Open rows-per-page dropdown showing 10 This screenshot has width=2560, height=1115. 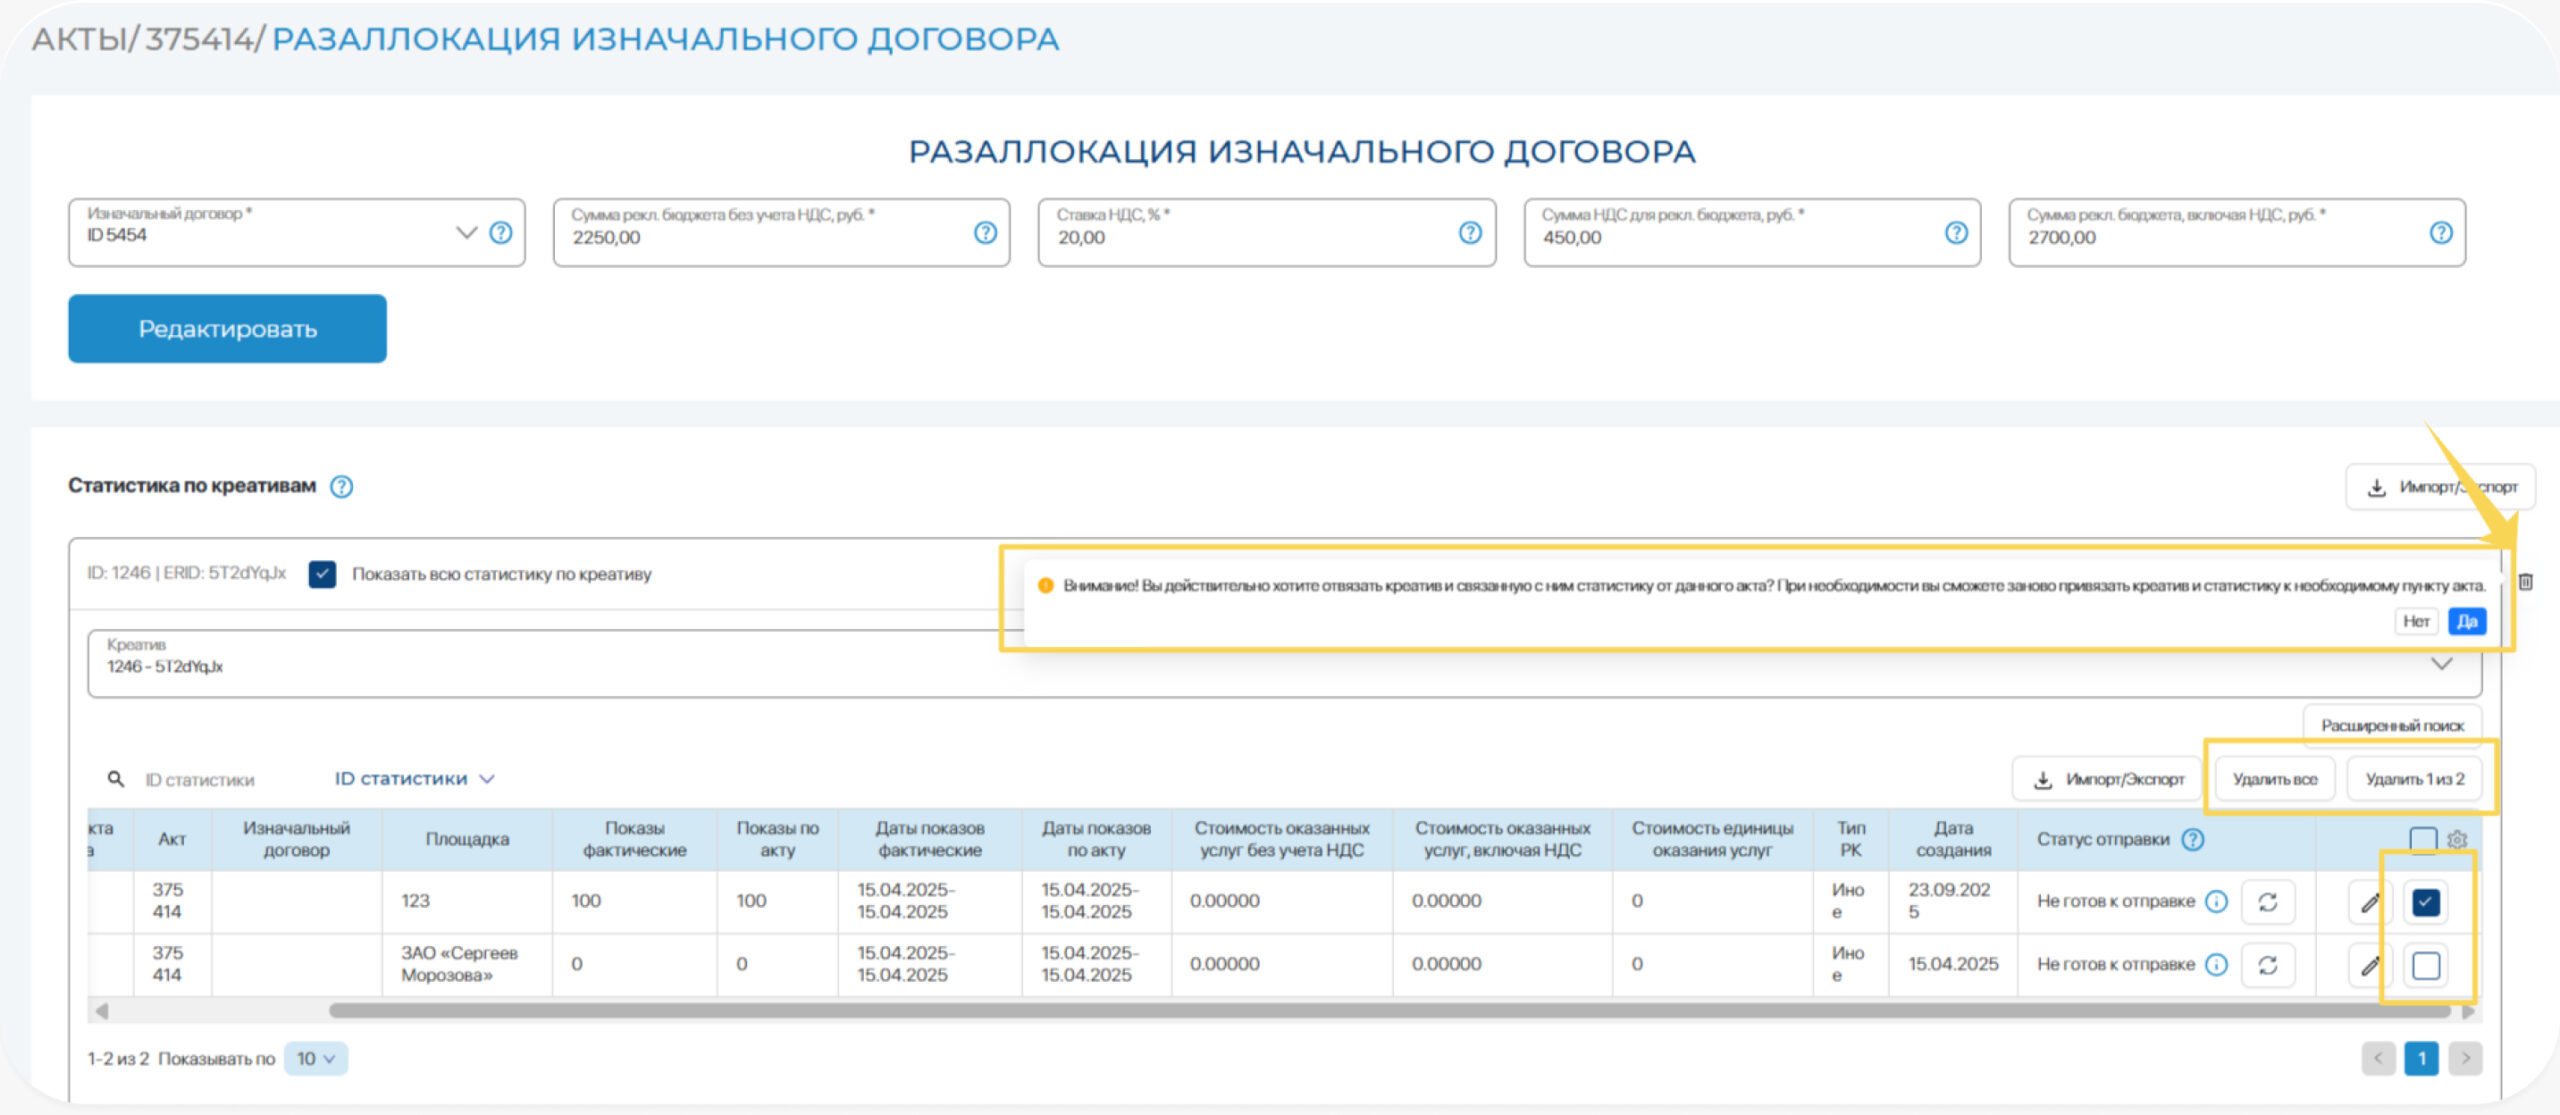(315, 1058)
